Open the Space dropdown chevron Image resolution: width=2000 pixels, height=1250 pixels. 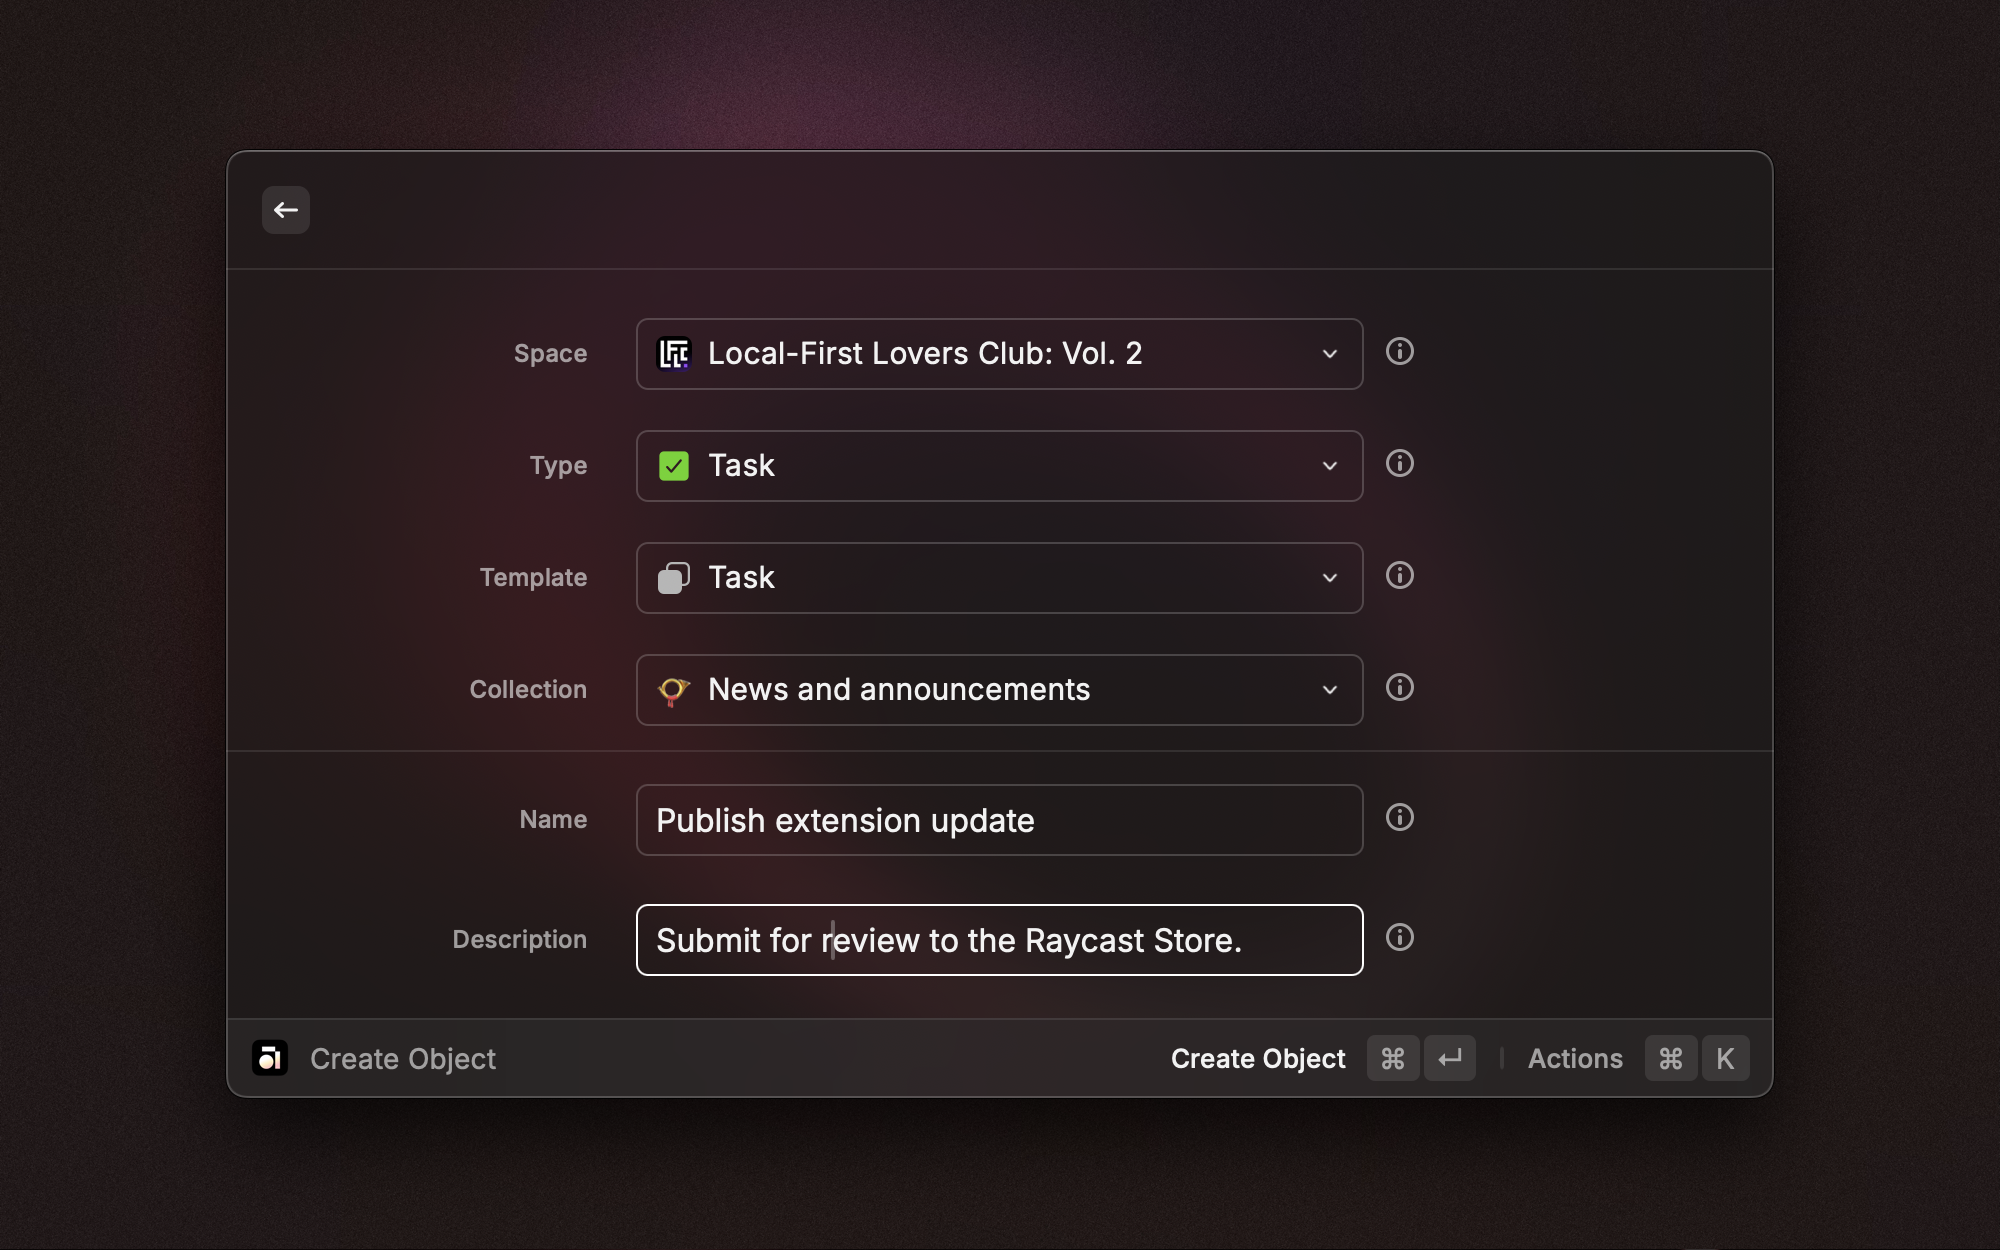coord(1329,354)
